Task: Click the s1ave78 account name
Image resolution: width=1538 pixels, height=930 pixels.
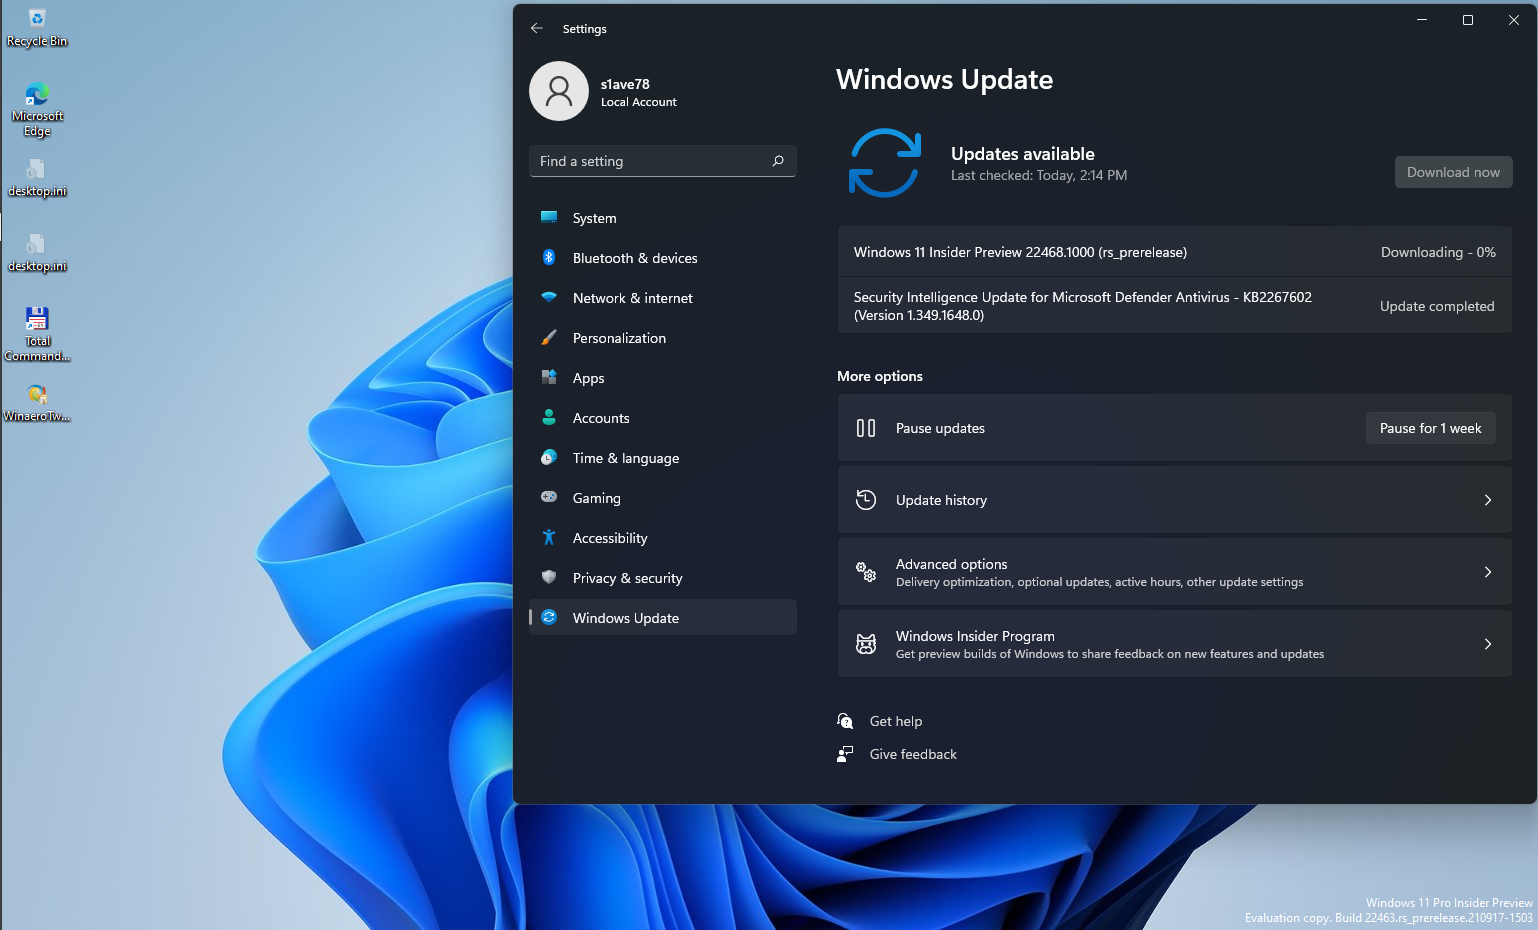Action: 625,84
